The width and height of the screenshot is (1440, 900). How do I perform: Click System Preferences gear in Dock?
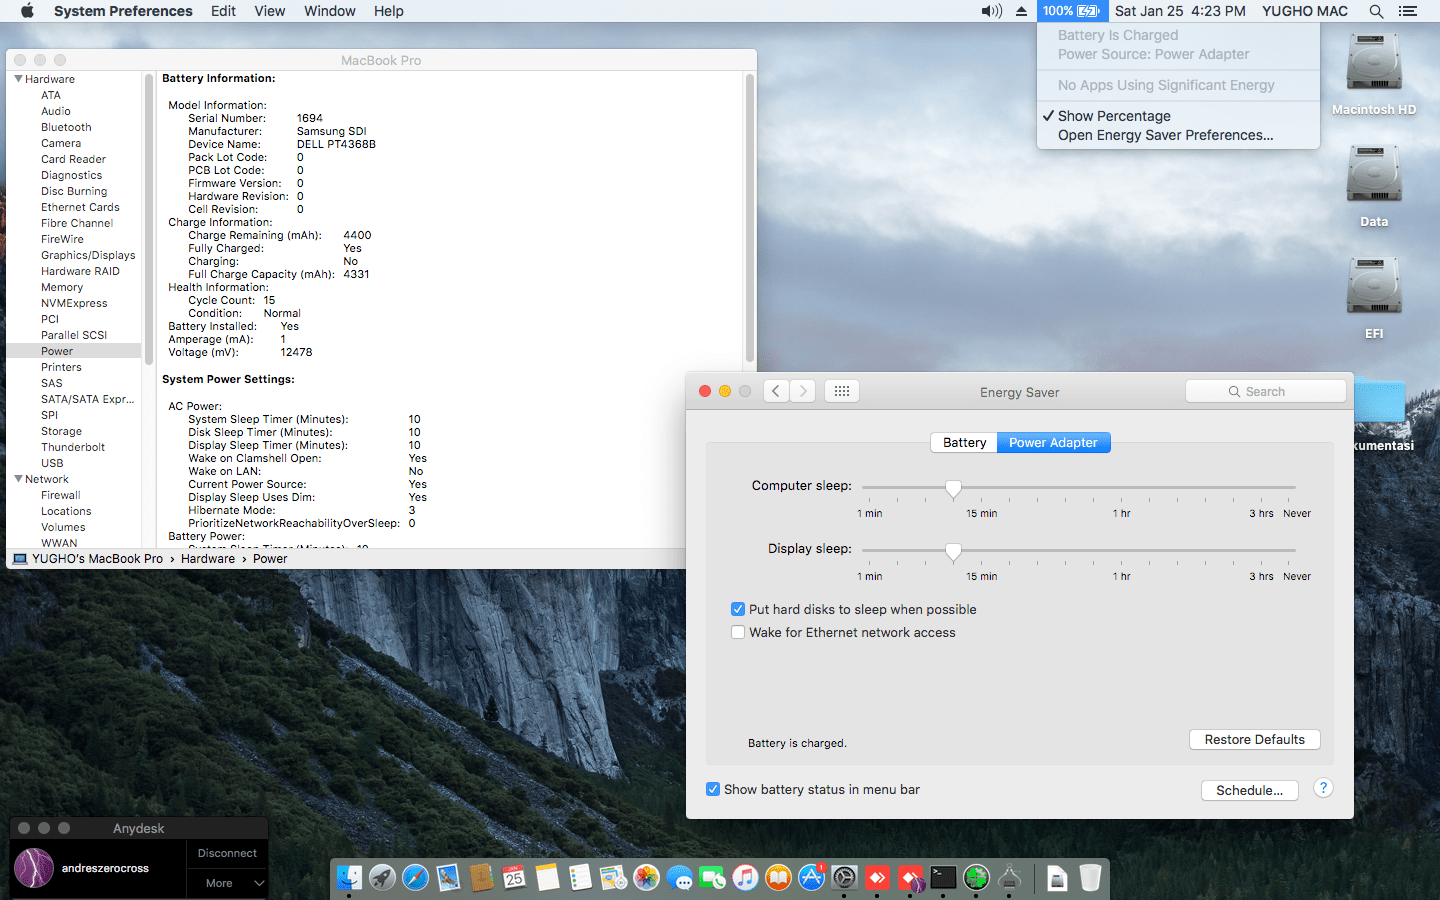(844, 877)
